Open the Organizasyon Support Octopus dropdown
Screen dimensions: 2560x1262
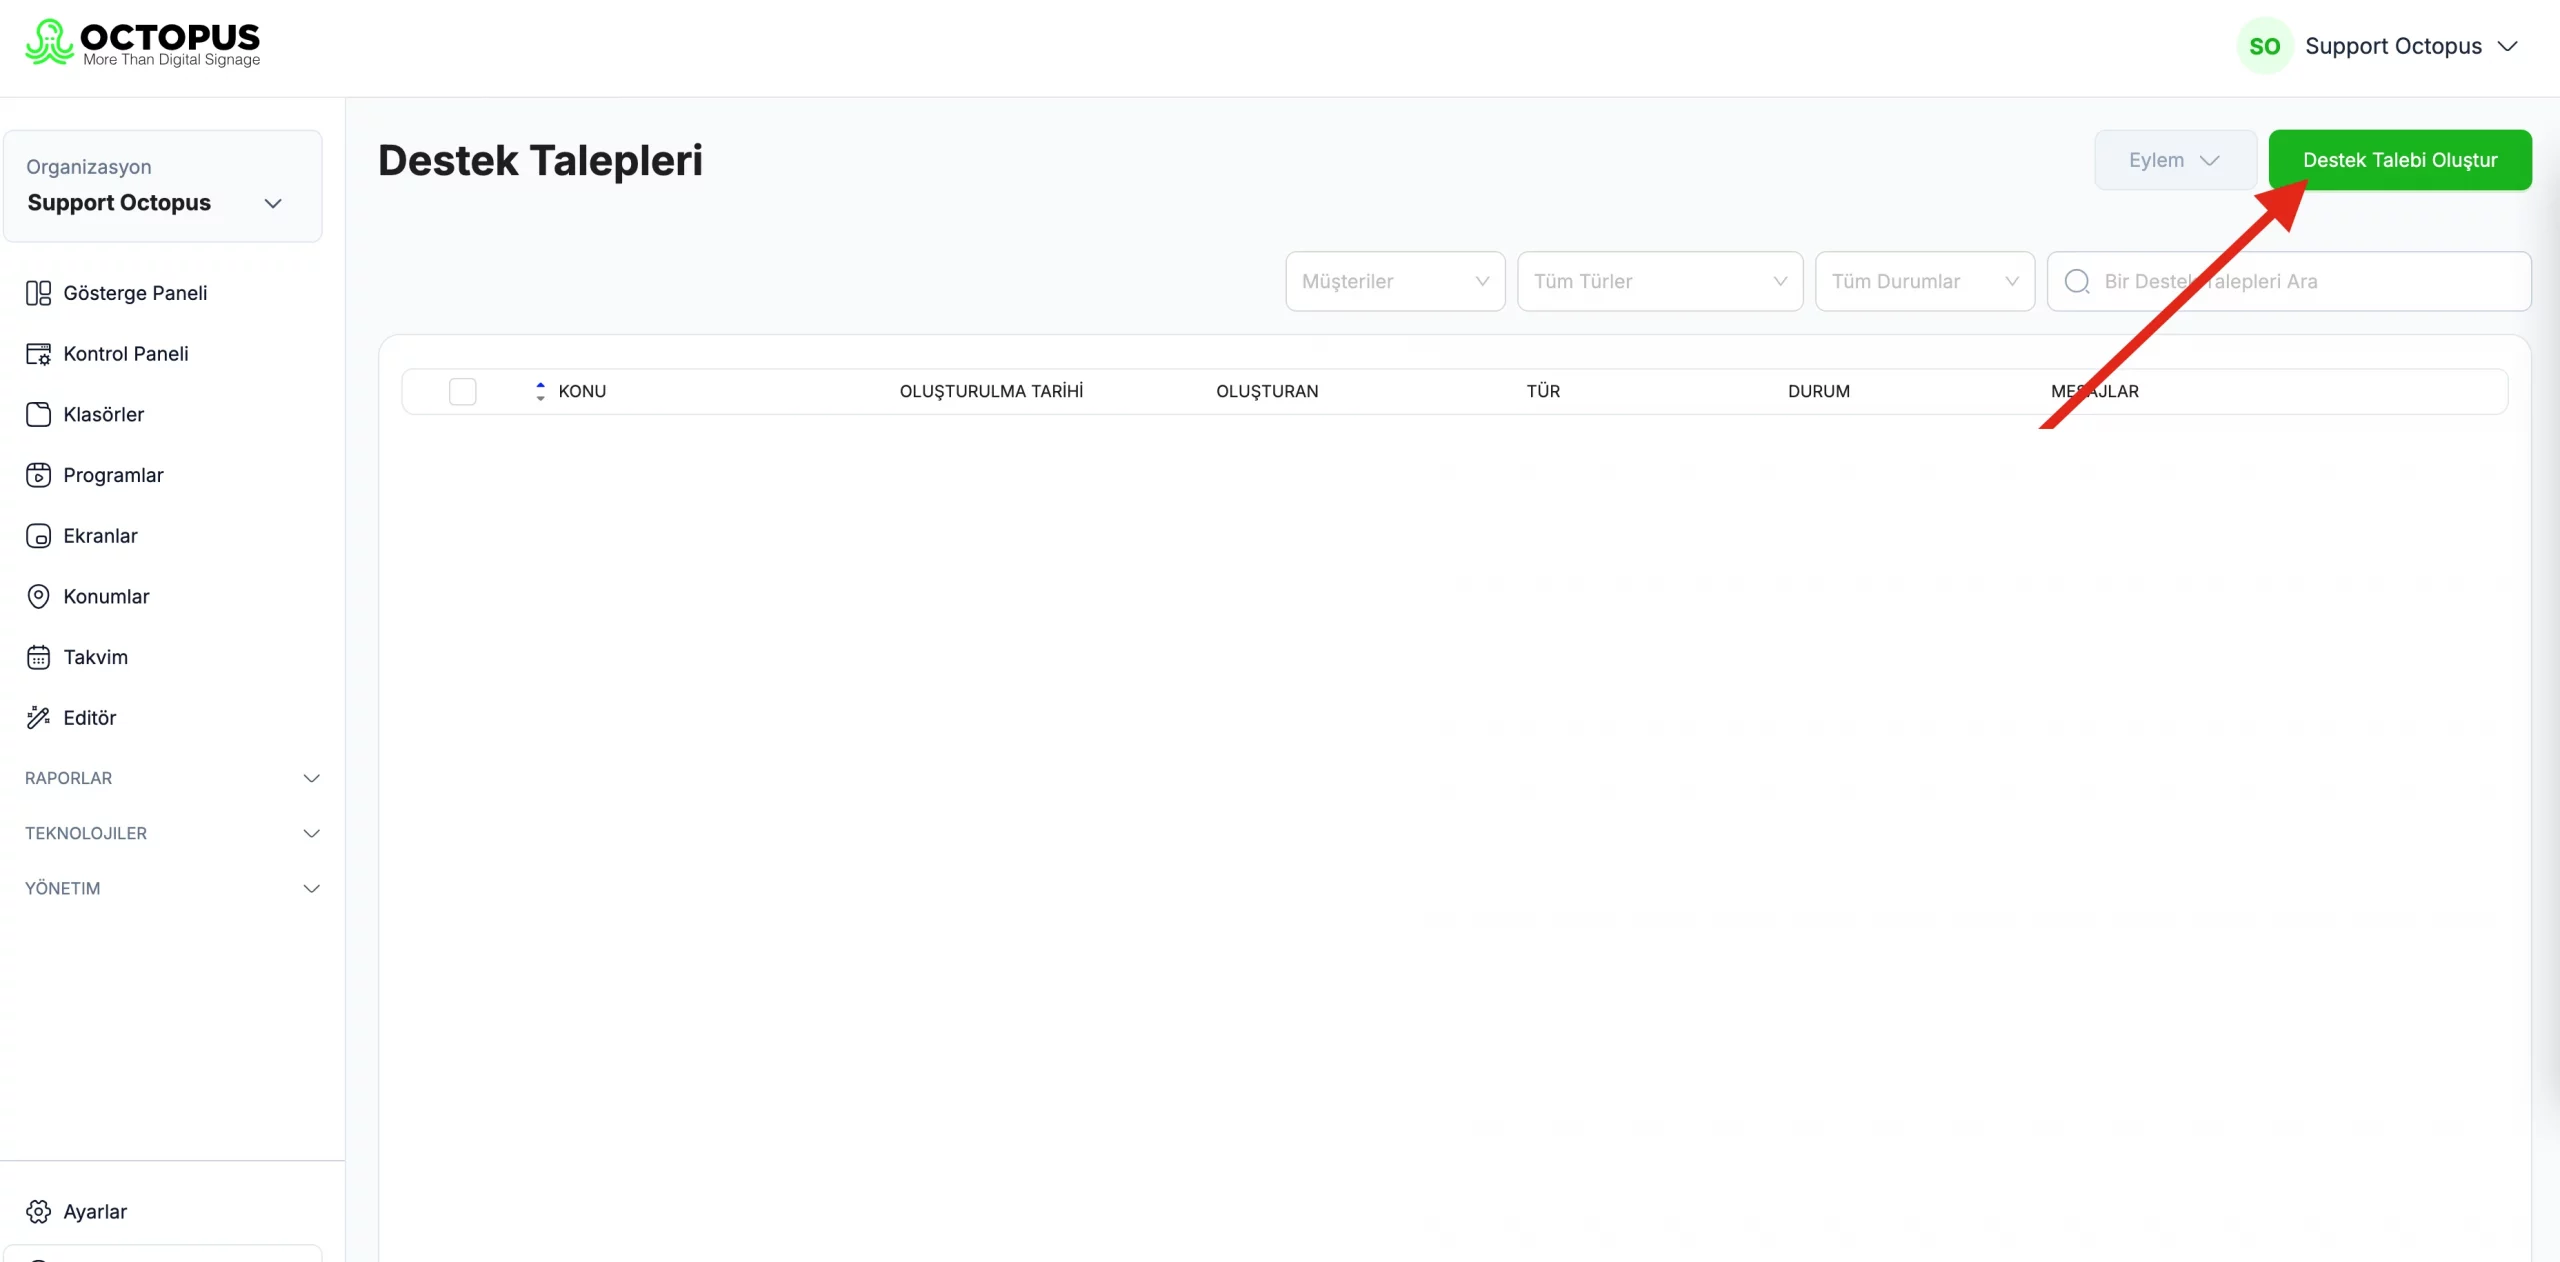[163, 186]
